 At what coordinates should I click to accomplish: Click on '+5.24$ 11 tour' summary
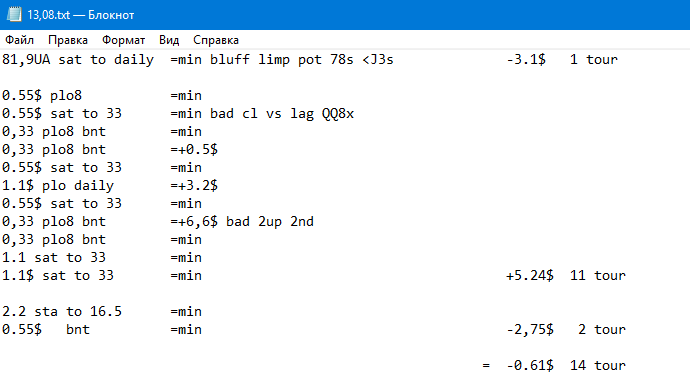[x=565, y=275]
